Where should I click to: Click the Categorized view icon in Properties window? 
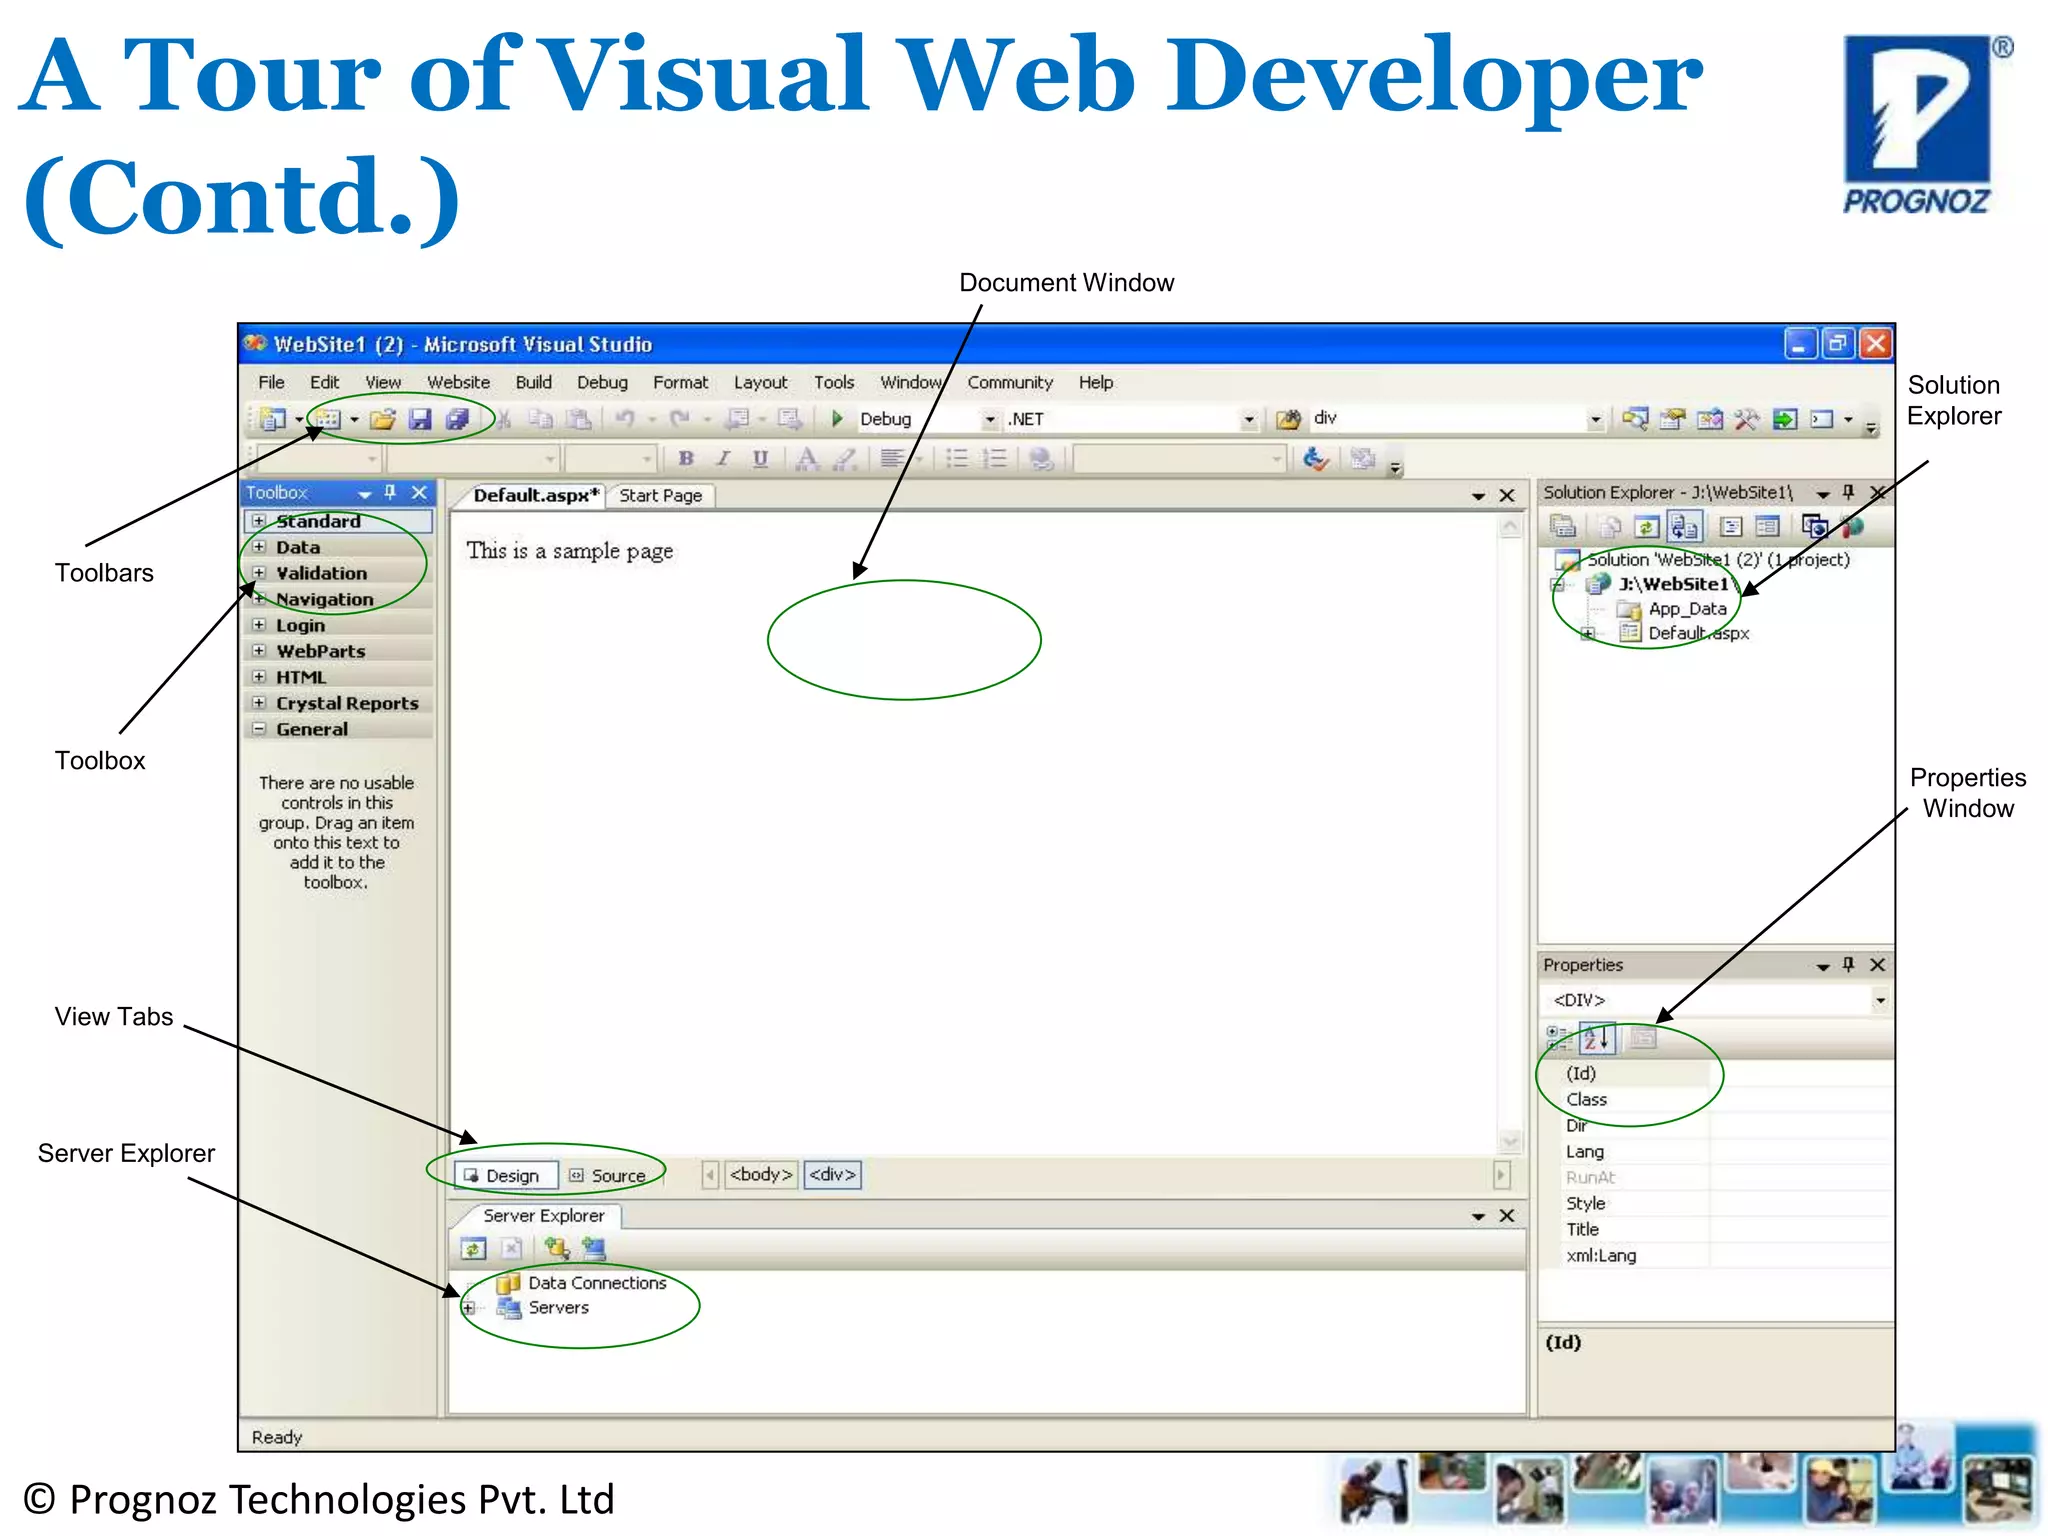[1557, 1038]
